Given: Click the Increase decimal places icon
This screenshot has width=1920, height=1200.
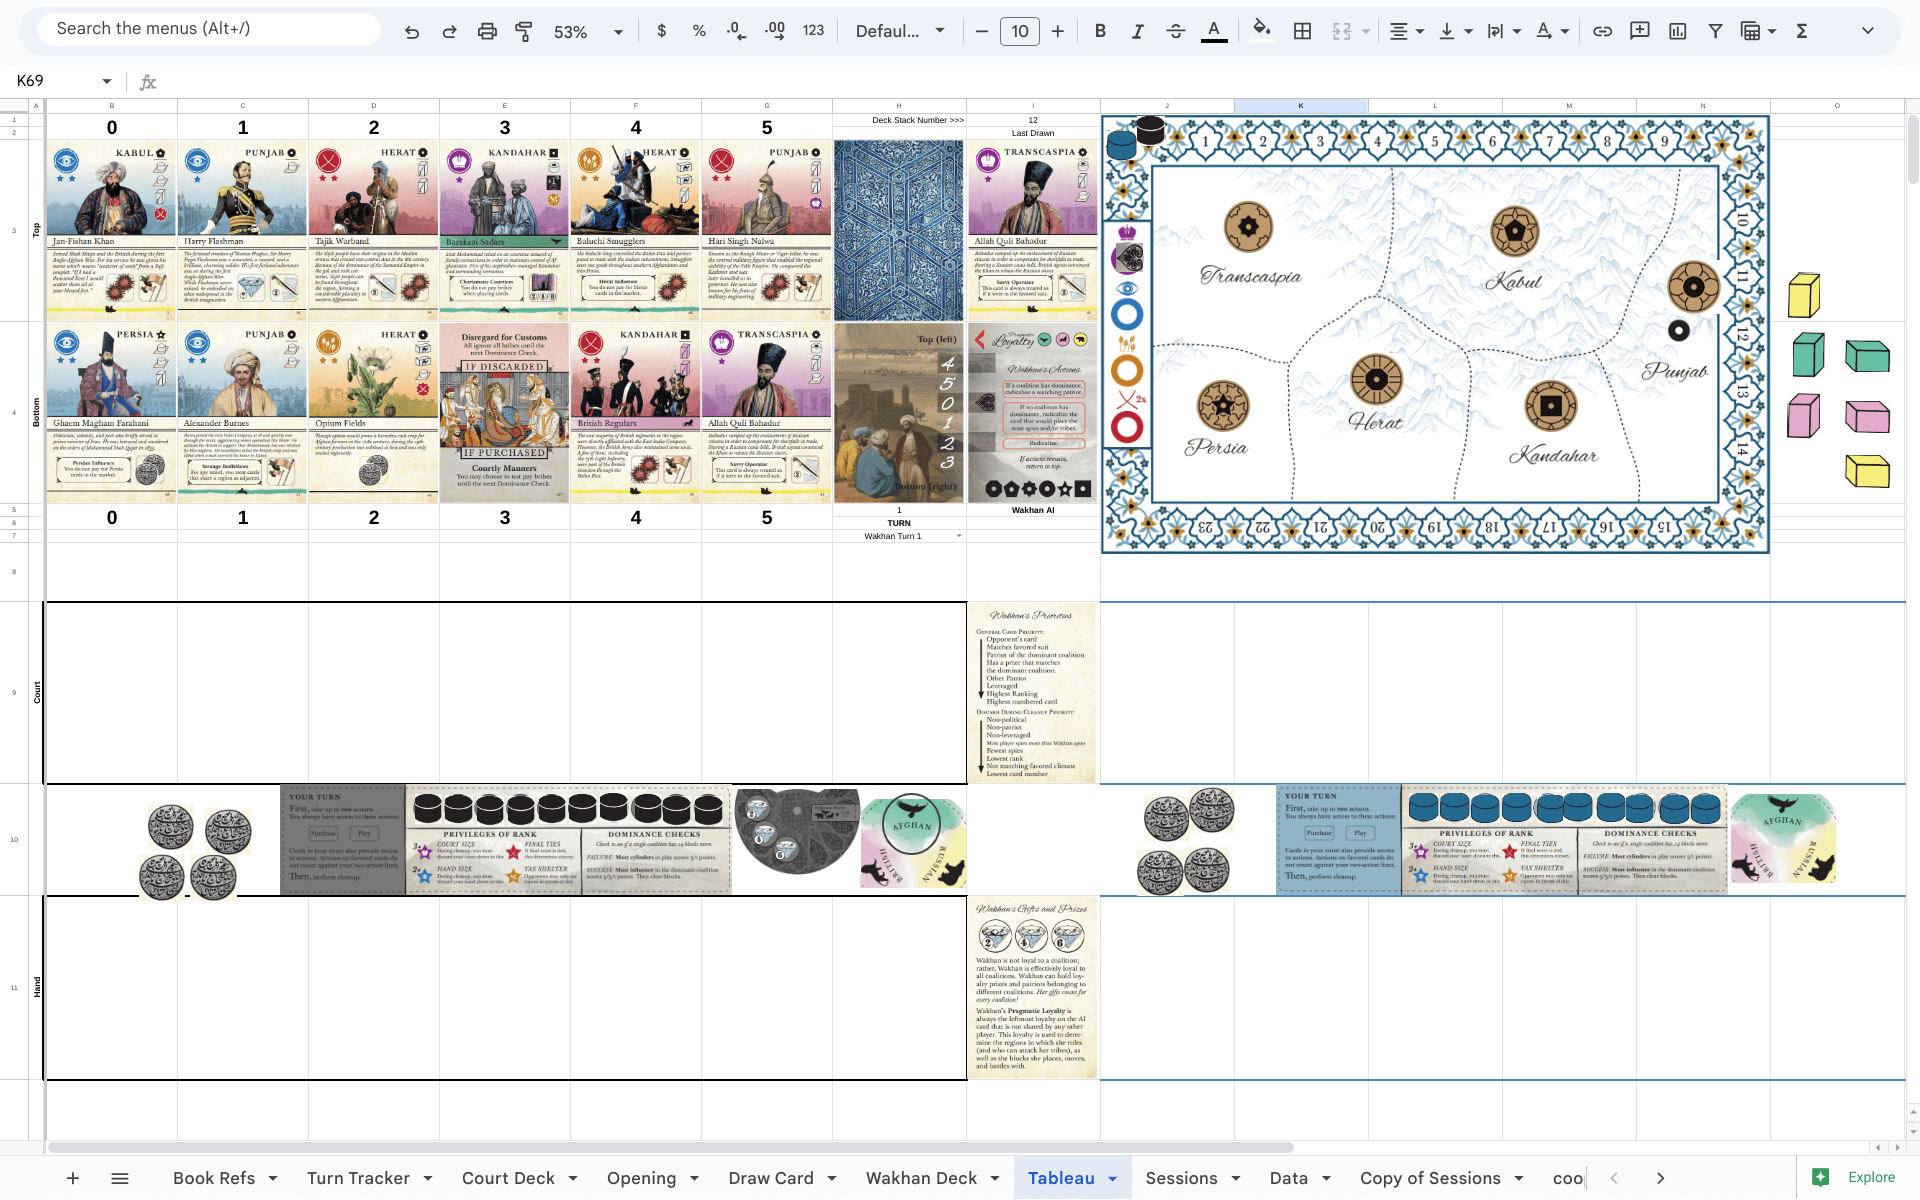Looking at the screenshot, I should (775, 31).
